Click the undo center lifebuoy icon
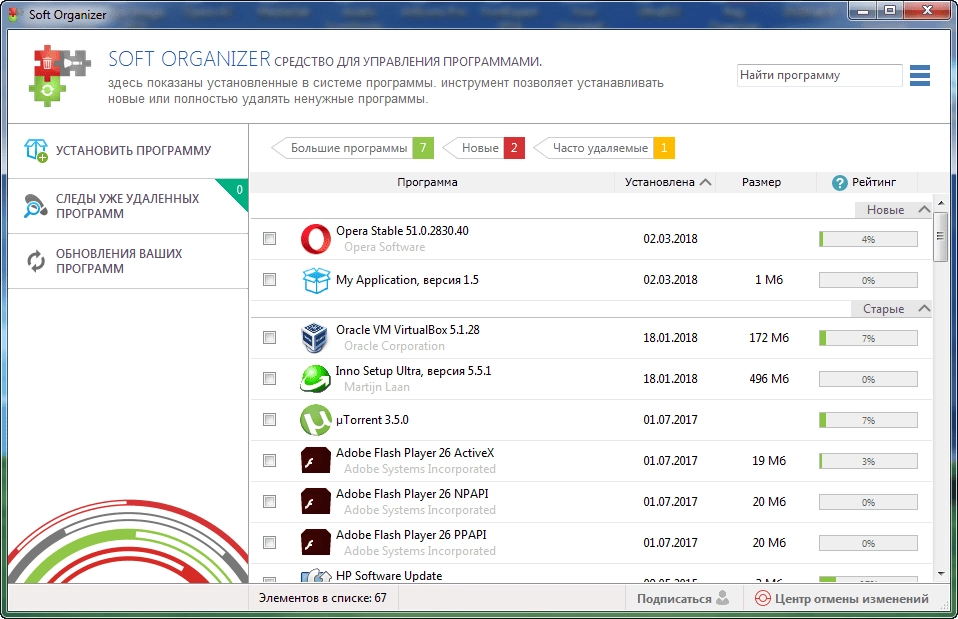The width and height of the screenshot is (958, 619). [x=762, y=598]
